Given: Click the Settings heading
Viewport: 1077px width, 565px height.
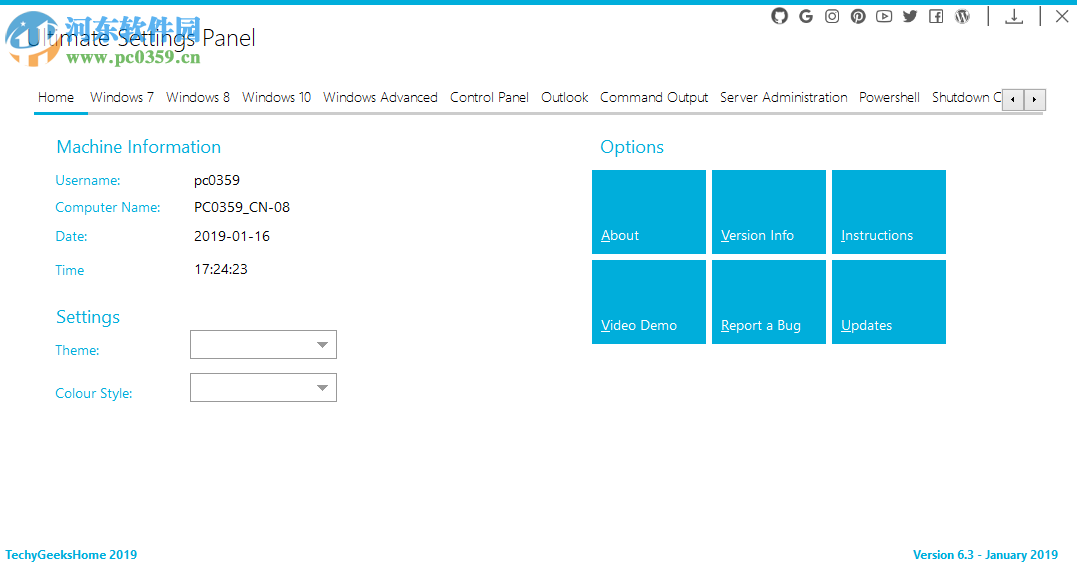Looking at the screenshot, I should coord(88,317).
